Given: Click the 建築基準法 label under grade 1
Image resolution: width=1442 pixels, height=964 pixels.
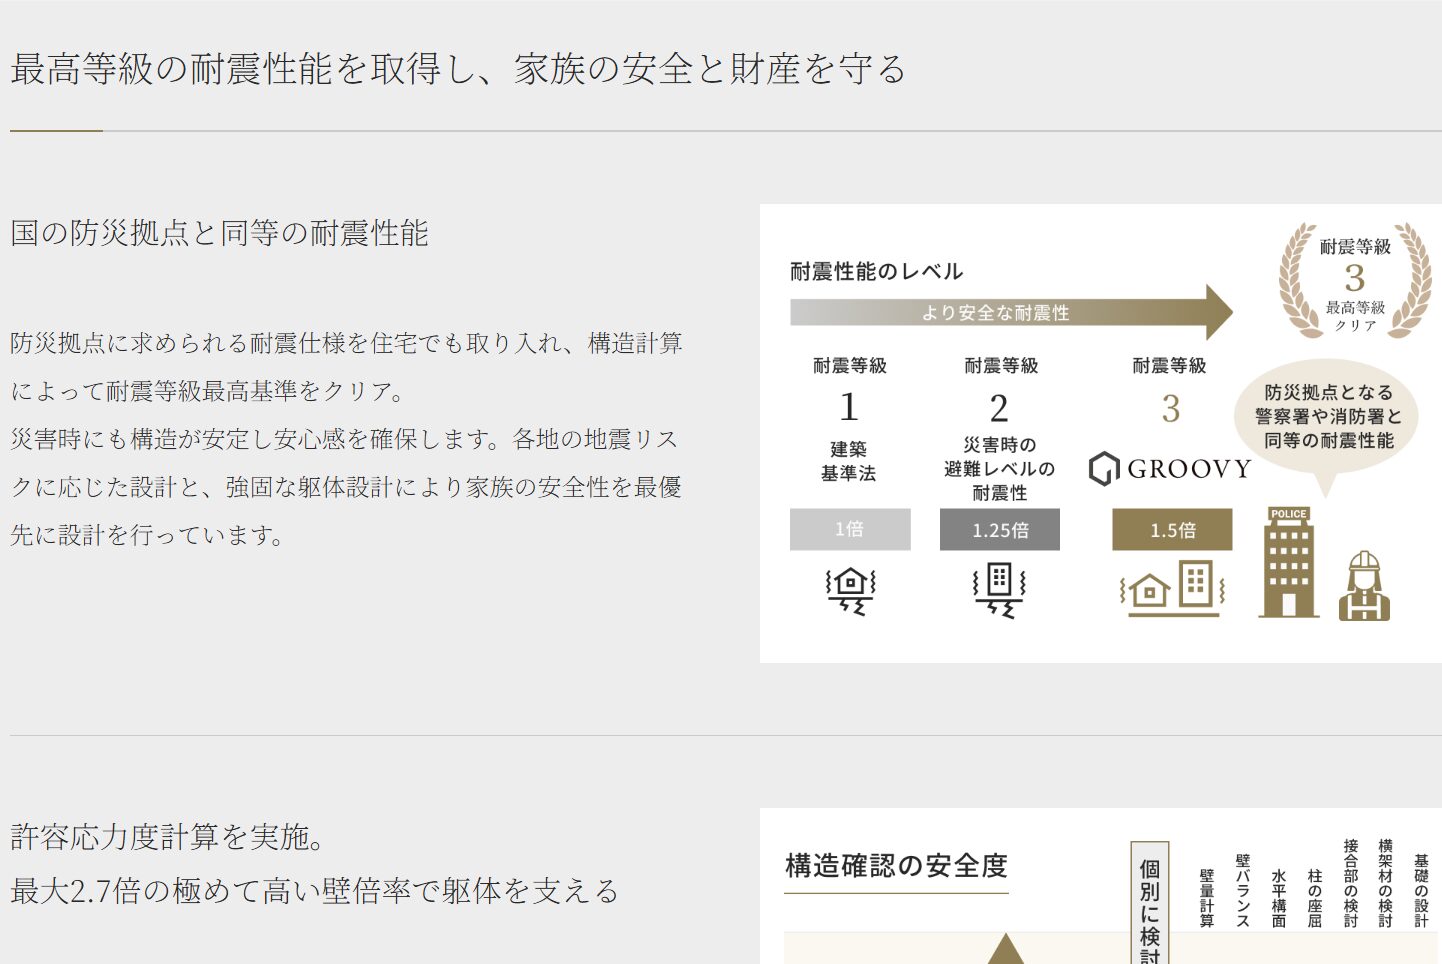Looking at the screenshot, I should point(849,461).
